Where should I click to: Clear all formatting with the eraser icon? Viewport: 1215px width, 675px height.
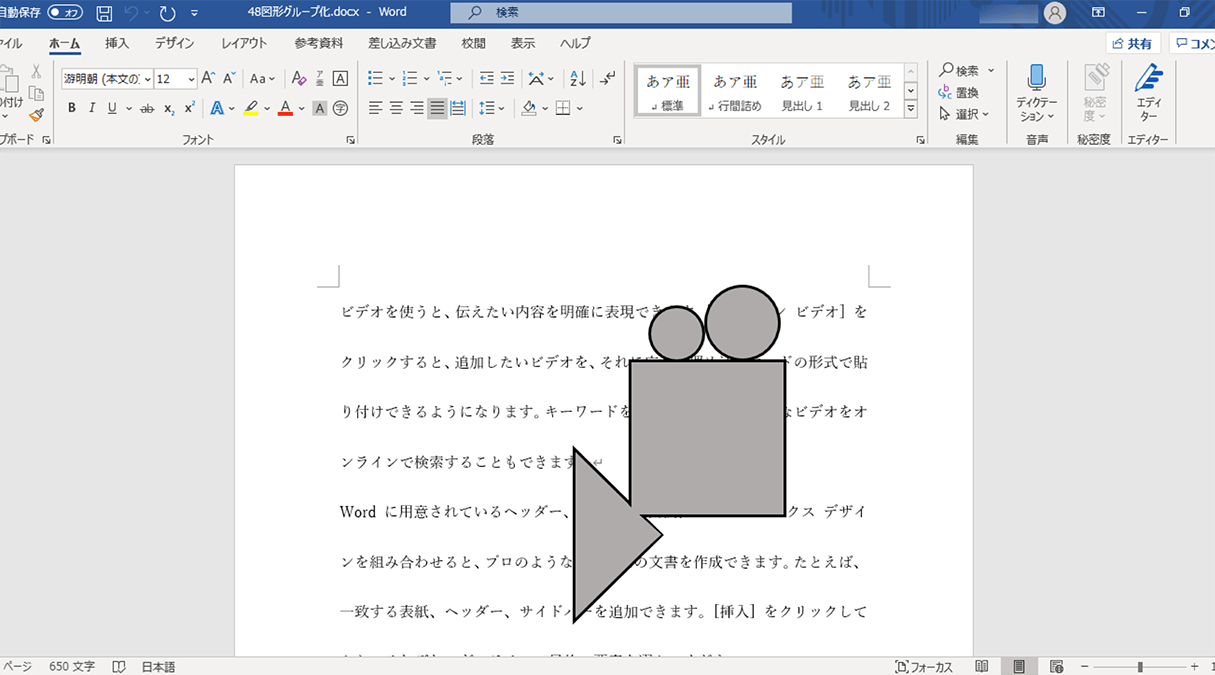click(x=298, y=78)
